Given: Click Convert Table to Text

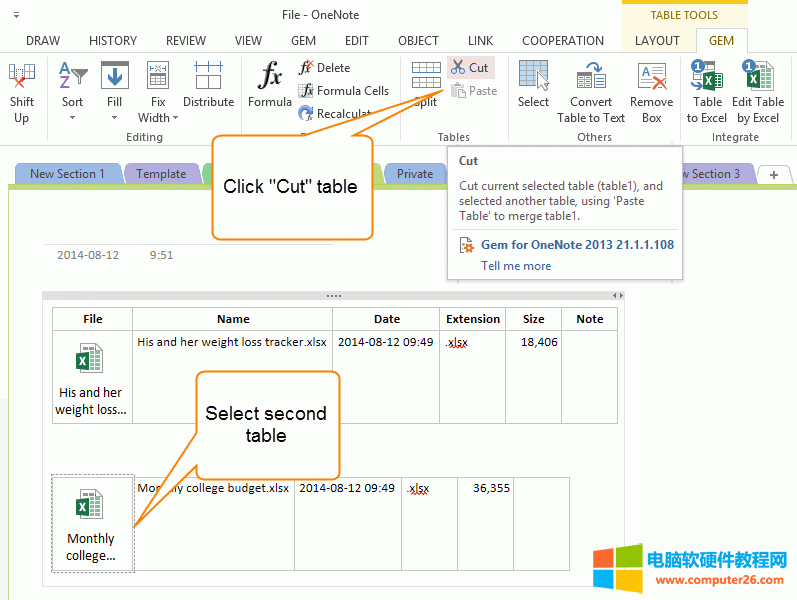Looking at the screenshot, I should coord(591,90).
